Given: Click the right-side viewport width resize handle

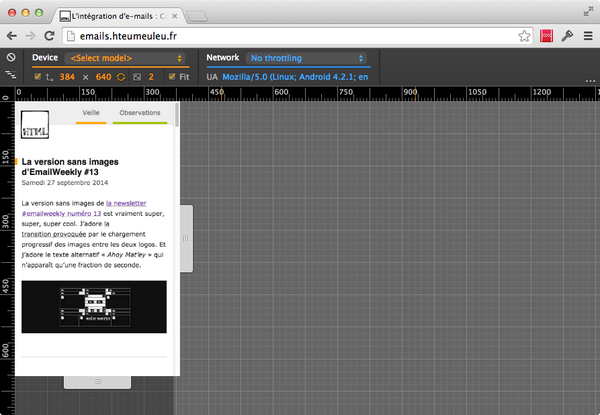Looking at the screenshot, I should pos(185,238).
